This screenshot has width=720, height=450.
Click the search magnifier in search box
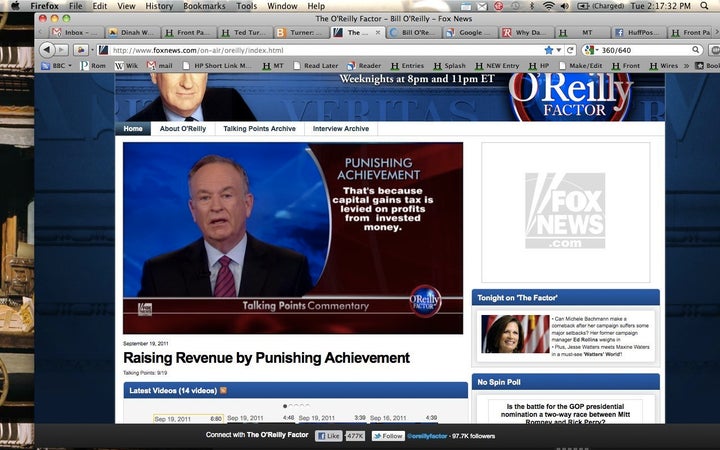696,50
